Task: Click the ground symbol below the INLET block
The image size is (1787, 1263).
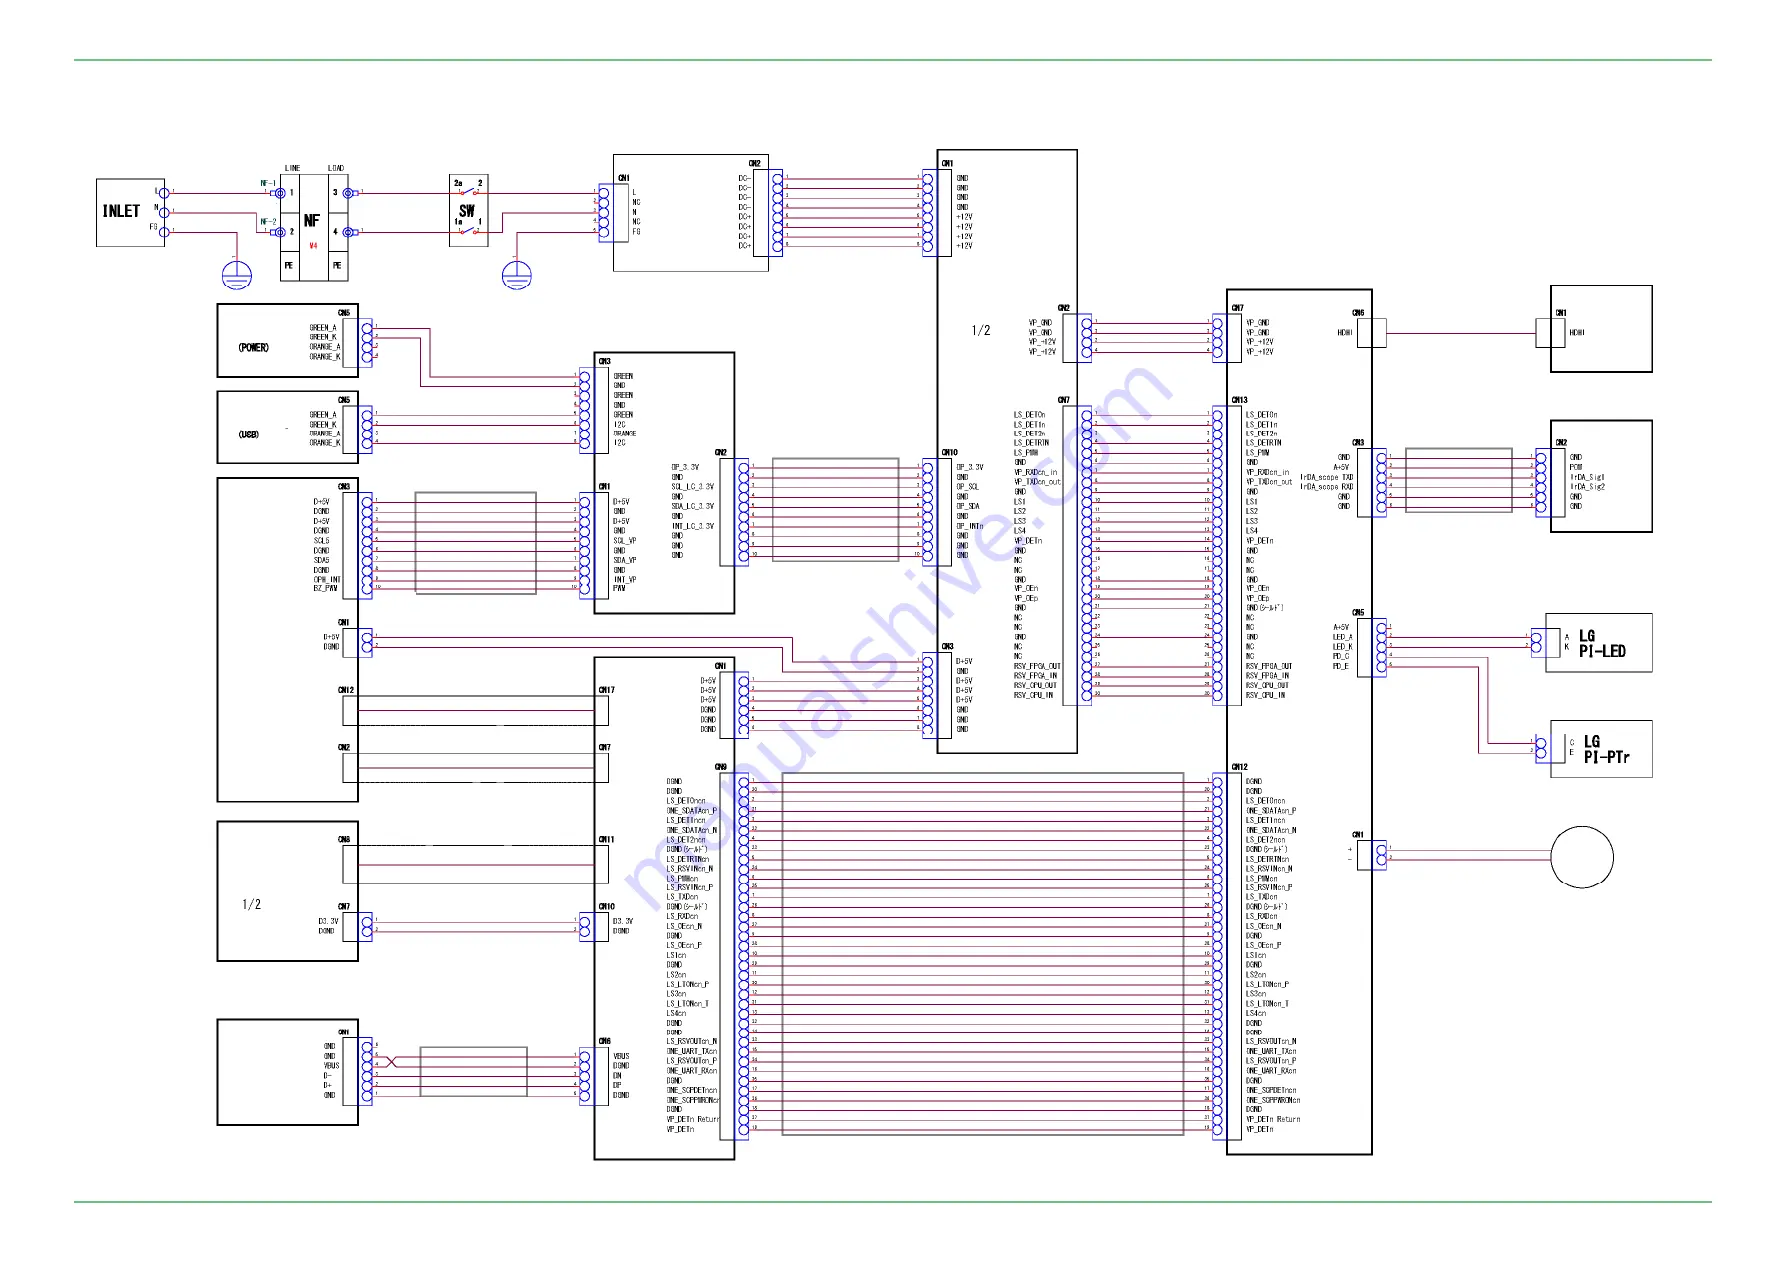Action: tap(236, 274)
